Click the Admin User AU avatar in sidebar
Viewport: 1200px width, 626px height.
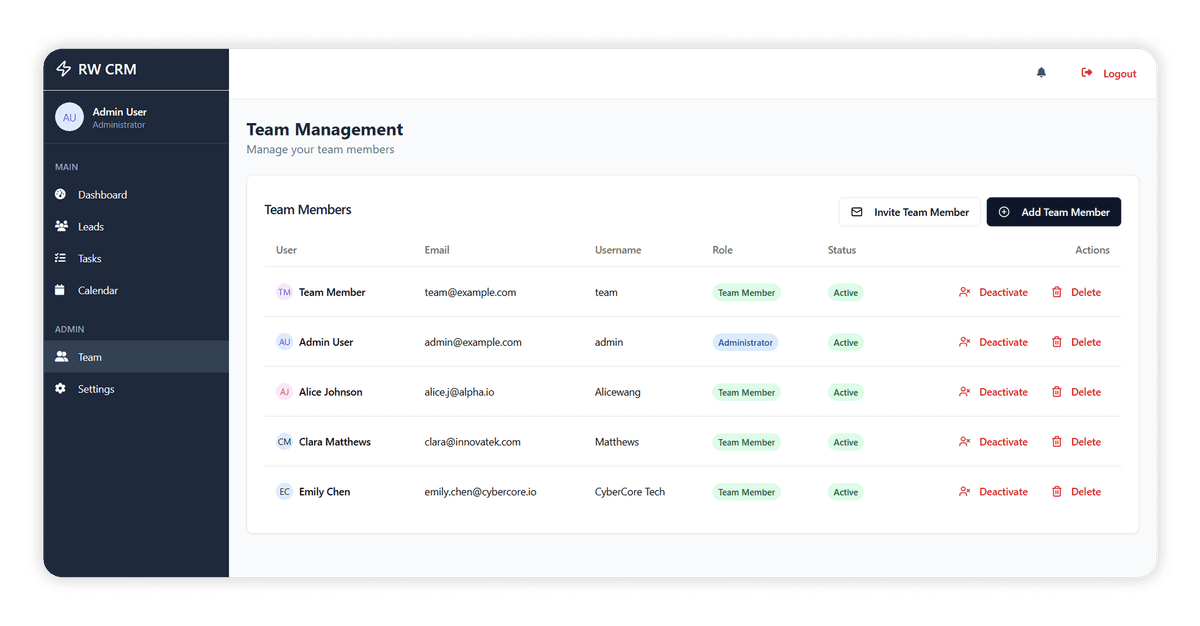click(69, 117)
